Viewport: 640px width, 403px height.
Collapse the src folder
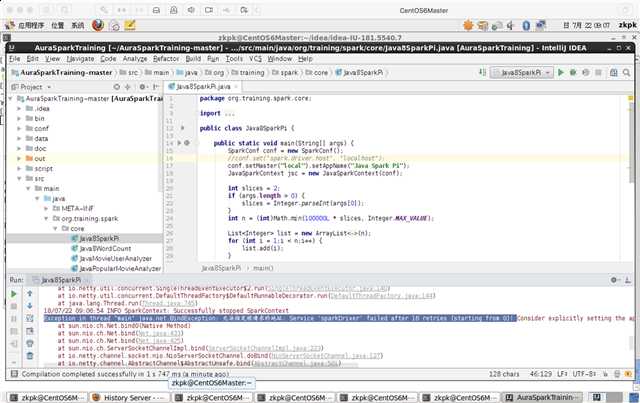tap(19, 178)
